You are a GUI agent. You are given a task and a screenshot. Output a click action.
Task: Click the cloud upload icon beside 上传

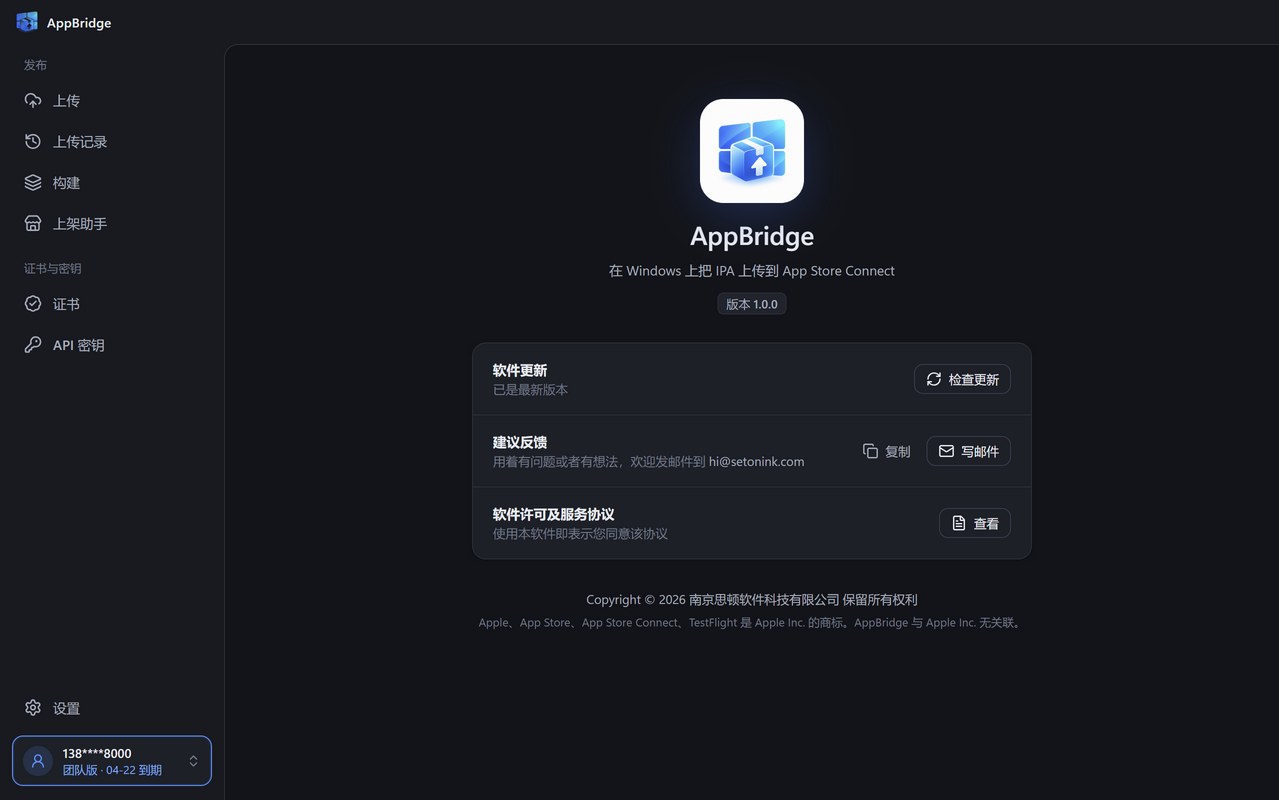[x=33, y=101]
